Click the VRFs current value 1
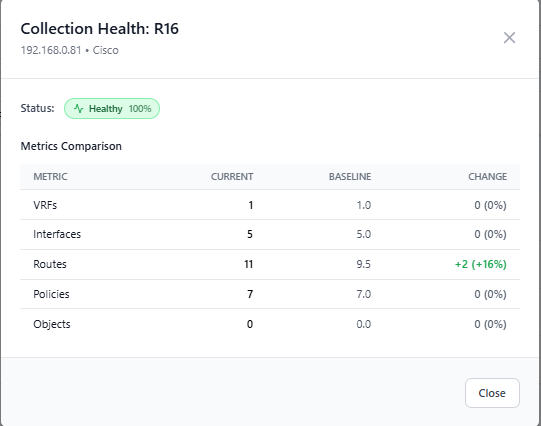 point(251,205)
